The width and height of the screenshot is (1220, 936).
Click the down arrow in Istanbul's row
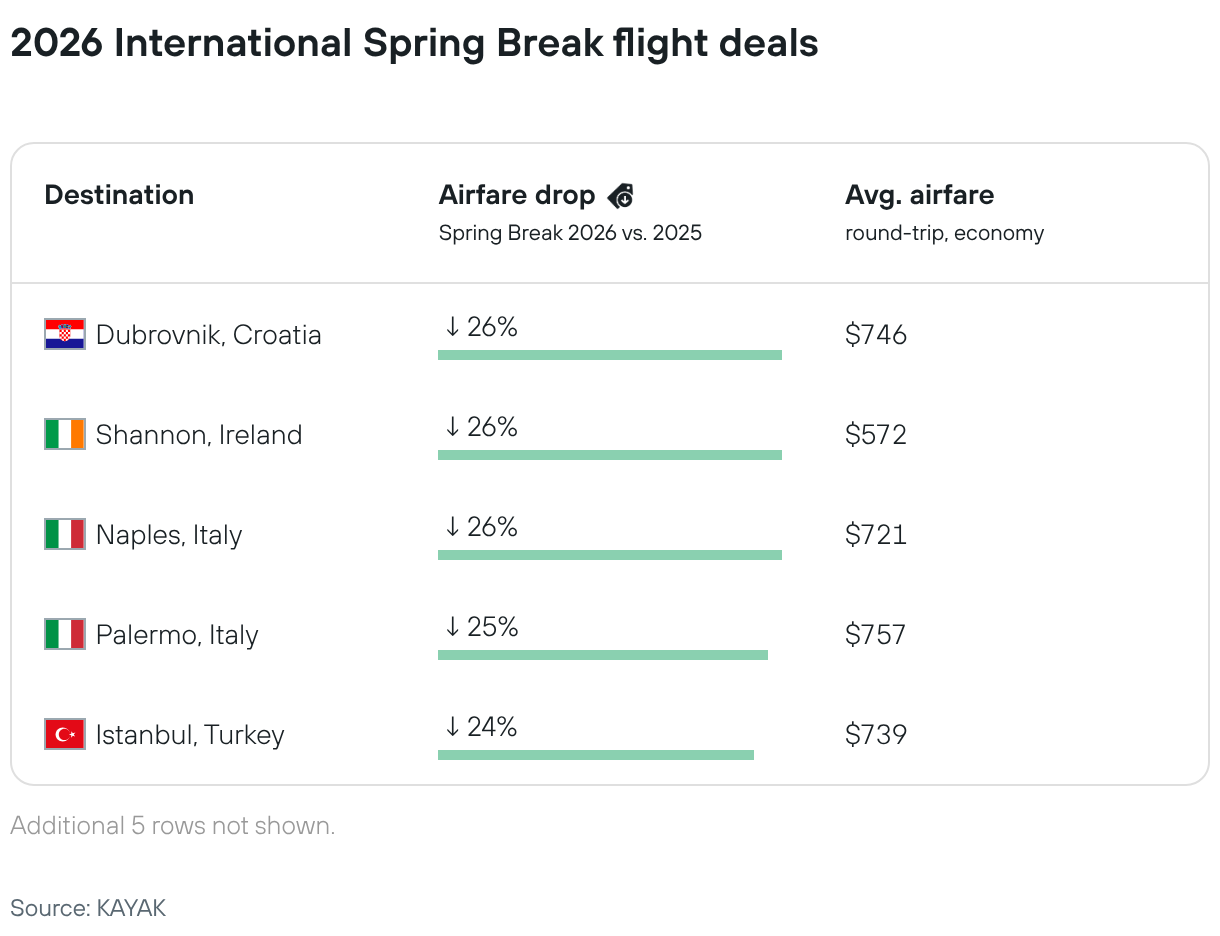[452, 727]
